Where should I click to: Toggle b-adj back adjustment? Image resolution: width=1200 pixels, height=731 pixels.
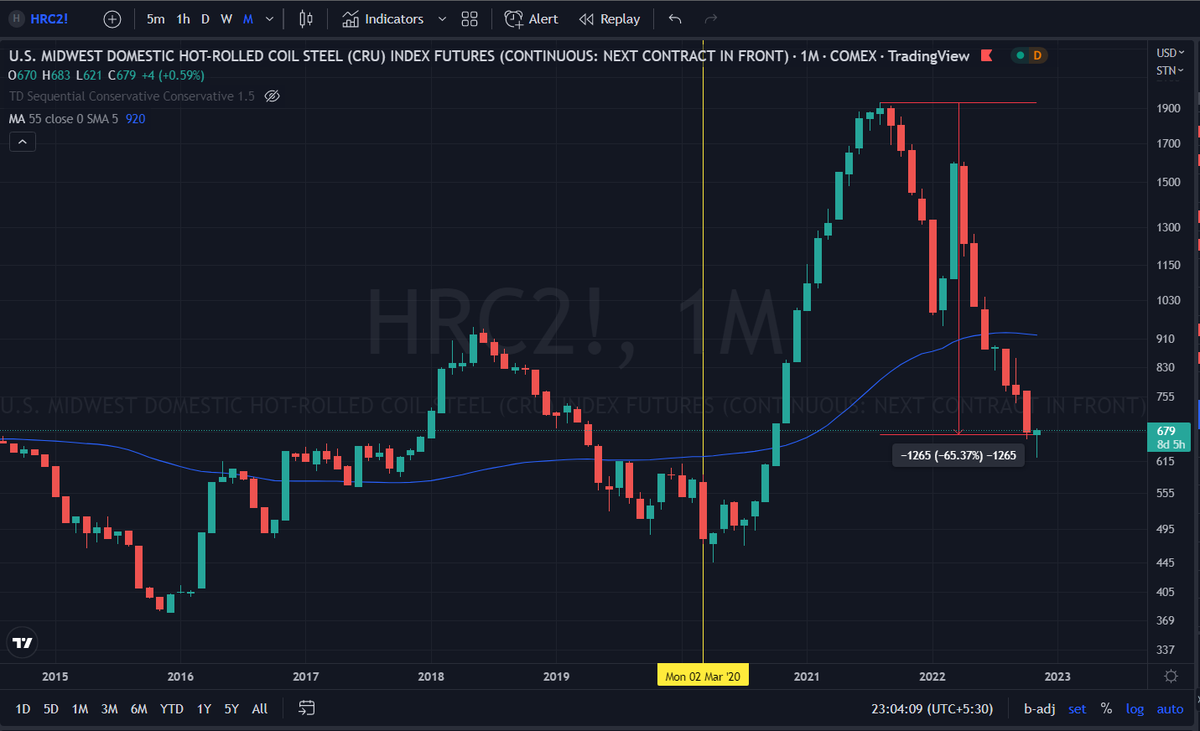pyautogui.click(x=1040, y=708)
